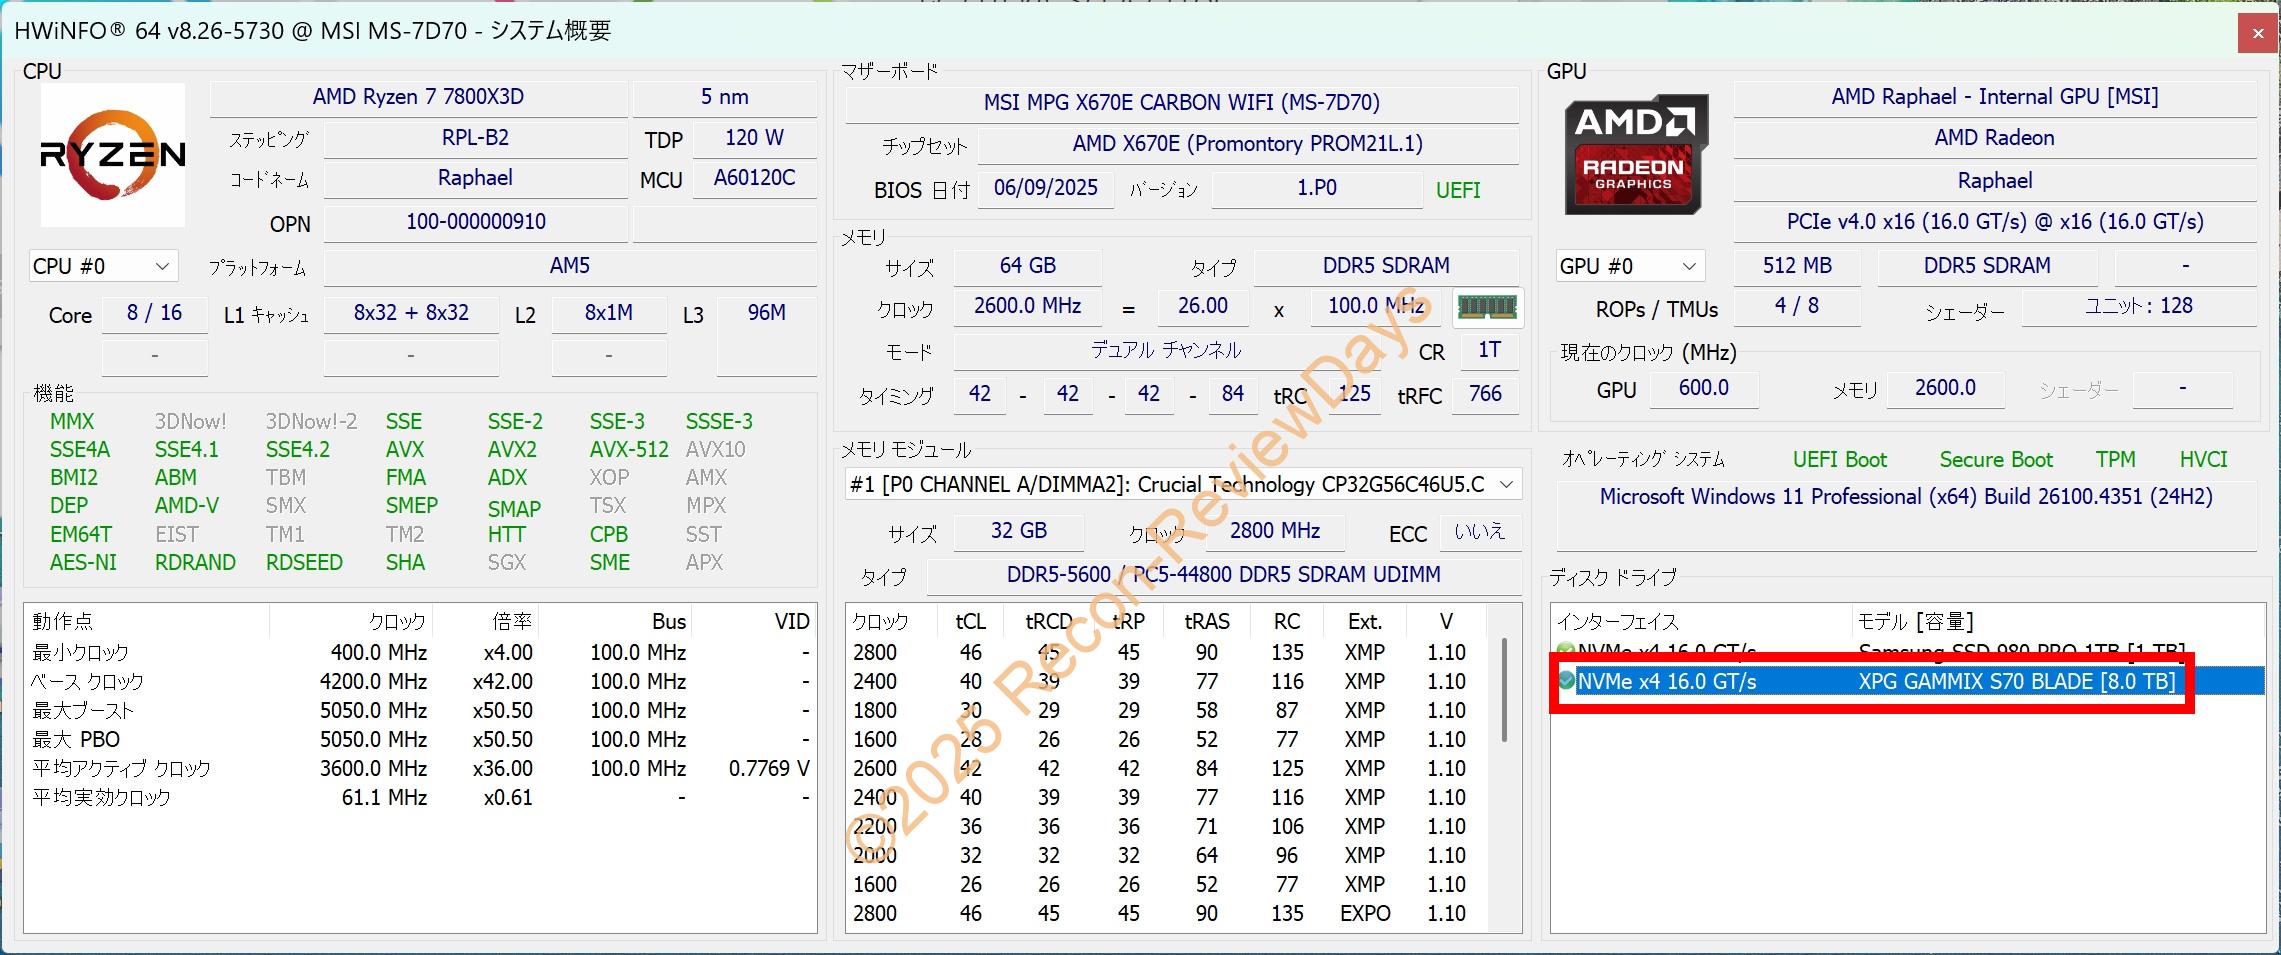Image resolution: width=2281 pixels, height=955 pixels.
Task: Open the GPU #0 selector dropdown
Action: pos(1630,266)
